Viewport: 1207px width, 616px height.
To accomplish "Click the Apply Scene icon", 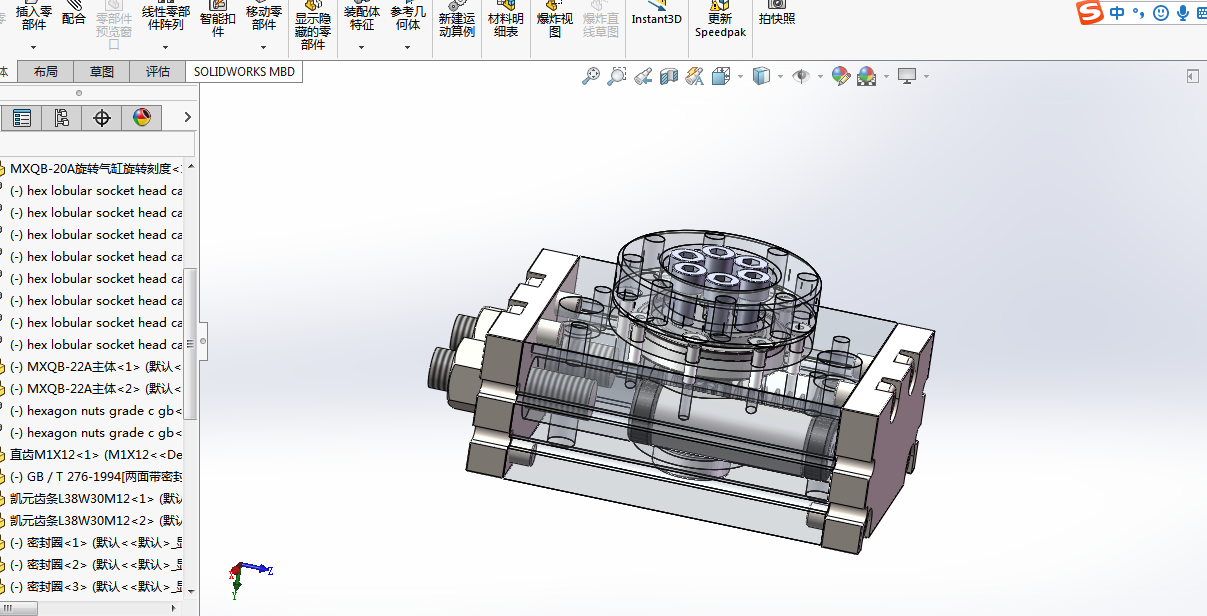I will (x=866, y=76).
